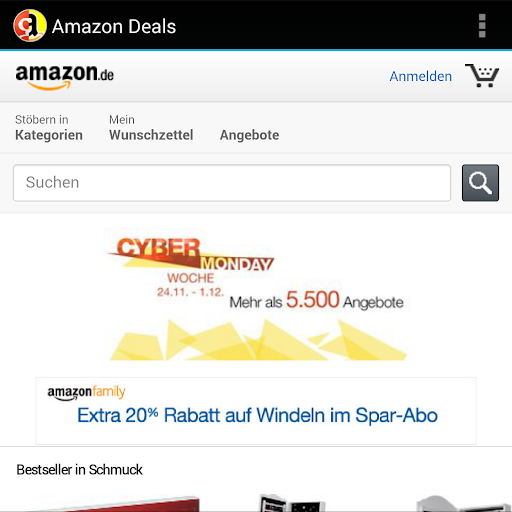Image resolution: width=512 pixels, height=512 pixels.
Task: Click Bestseller in Schmuck heading
Action: point(79,470)
